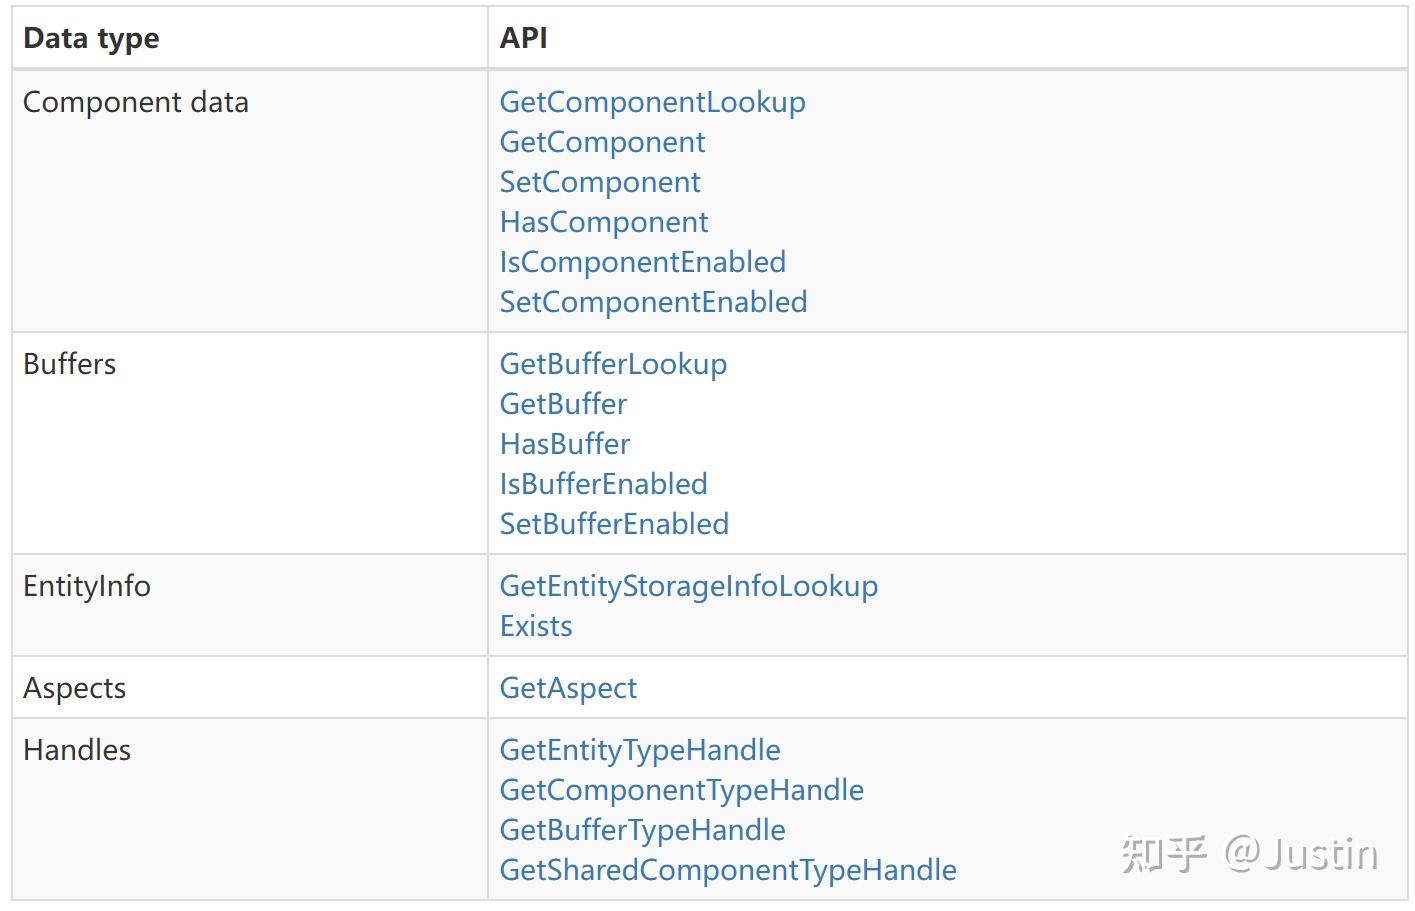Click the SetComponentEnabled link
1415x911 pixels.
[653, 302]
